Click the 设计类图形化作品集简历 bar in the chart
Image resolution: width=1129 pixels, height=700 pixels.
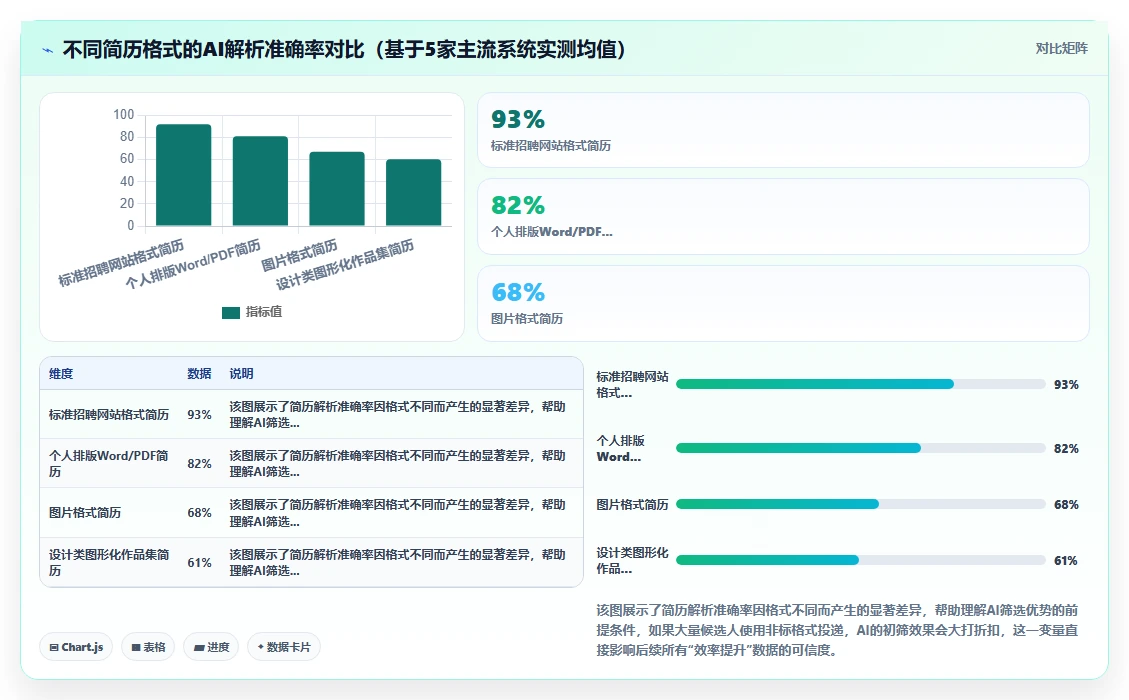coord(413,192)
